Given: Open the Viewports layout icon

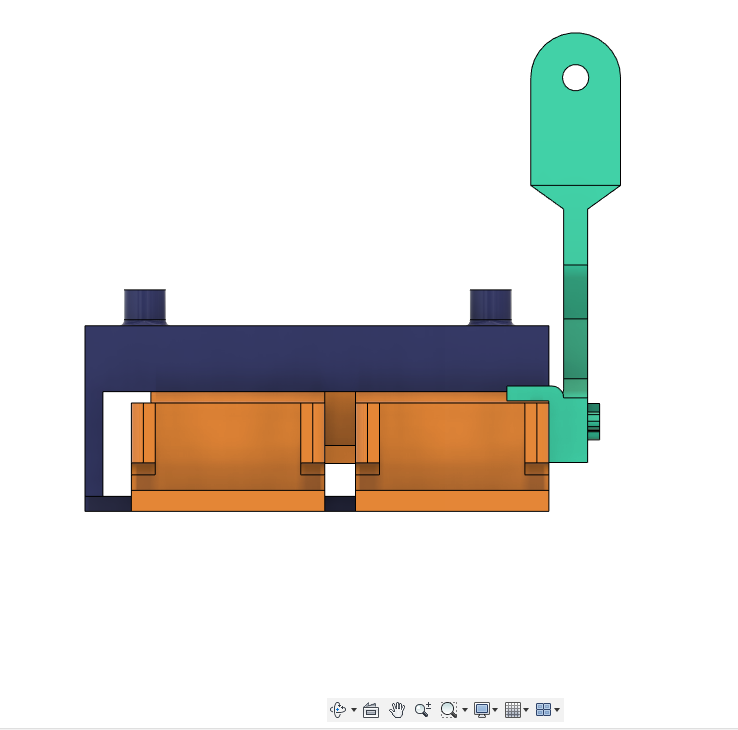Looking at the screenshot, I should click(x=543, y=710).
